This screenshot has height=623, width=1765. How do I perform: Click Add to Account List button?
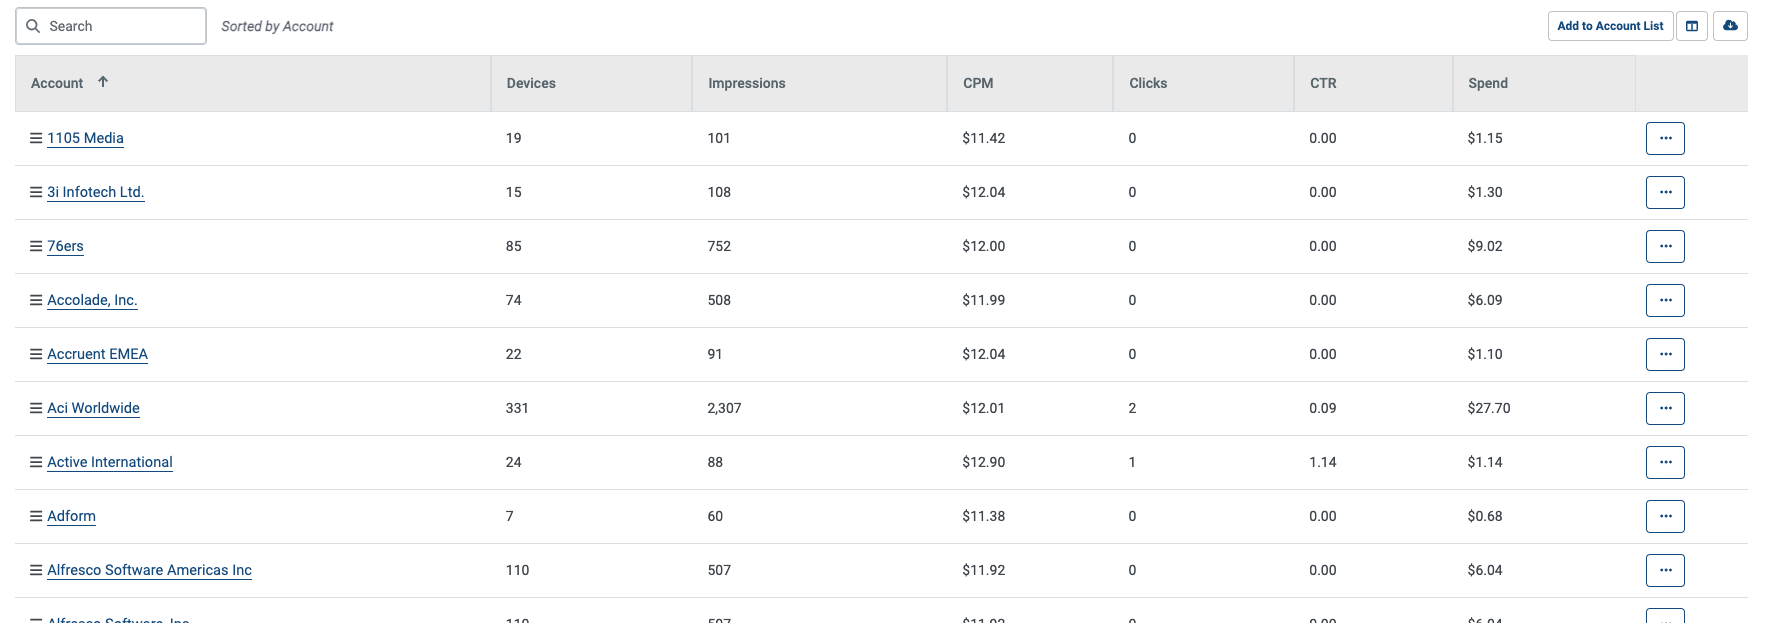[1610, 26]
